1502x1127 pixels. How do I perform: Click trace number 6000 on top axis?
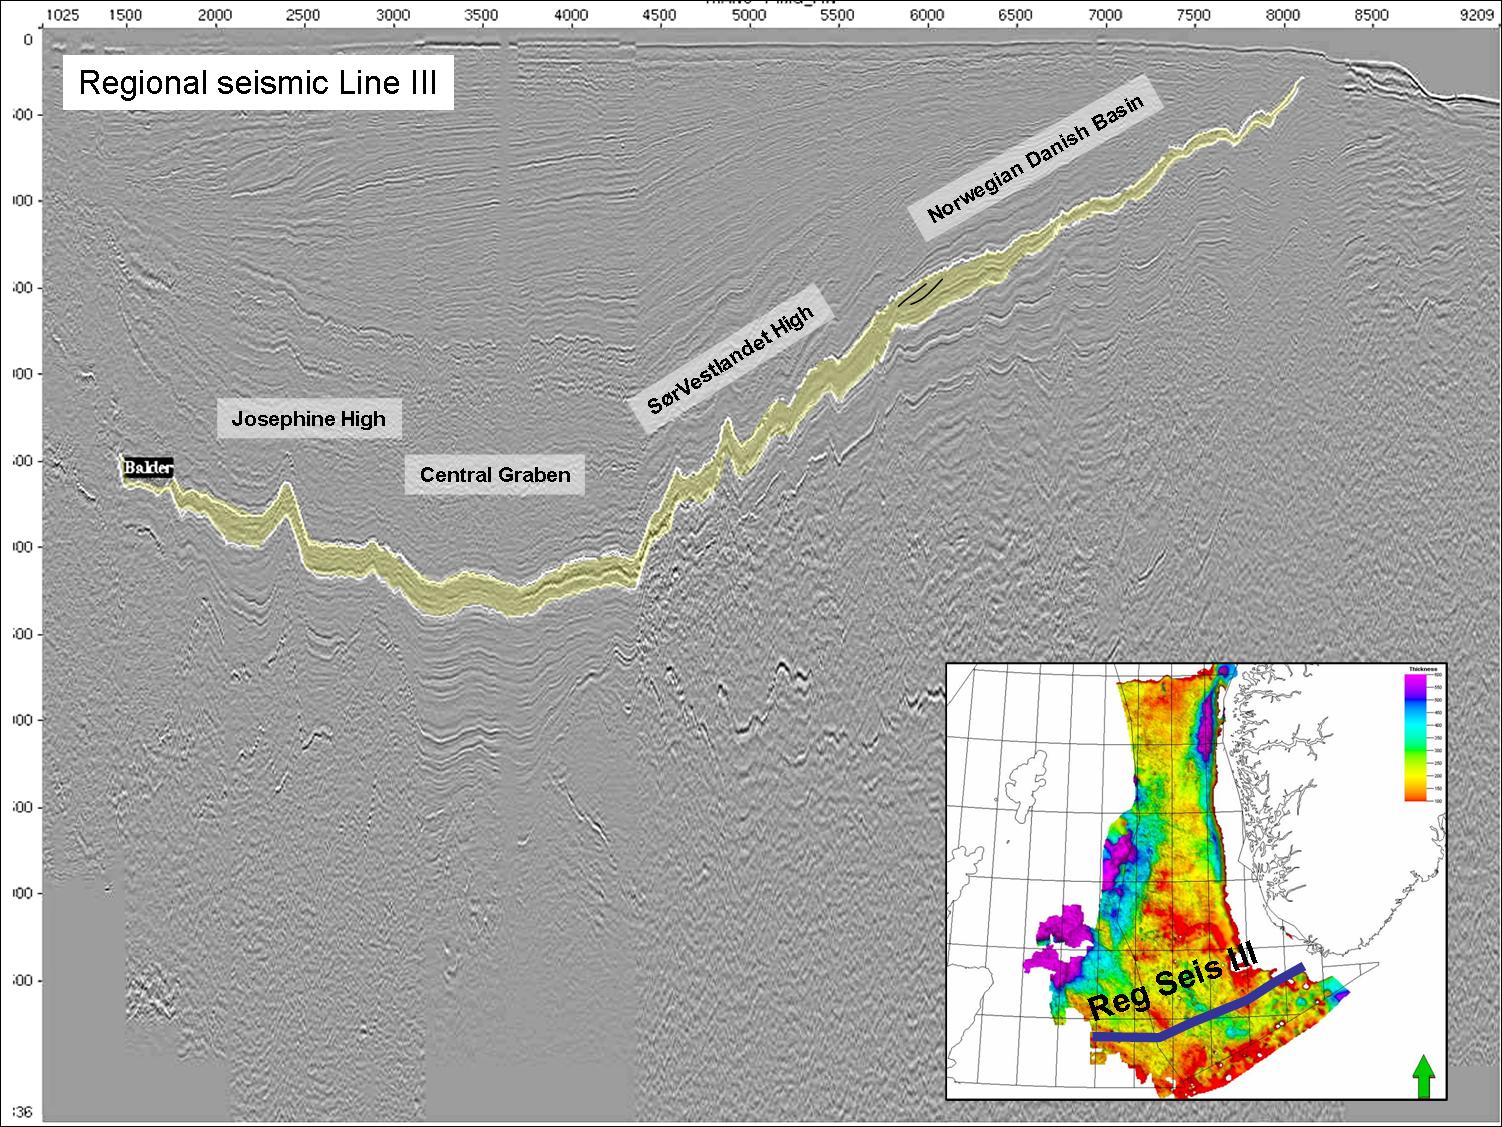pos(927,16)
